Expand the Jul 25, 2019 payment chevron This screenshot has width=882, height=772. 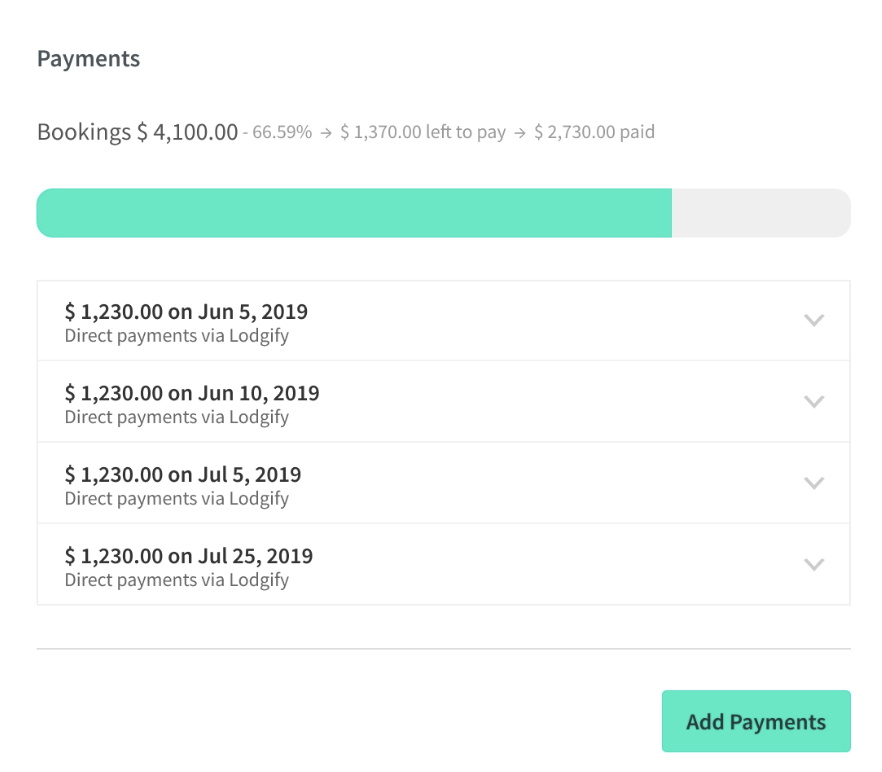[814, 564]
